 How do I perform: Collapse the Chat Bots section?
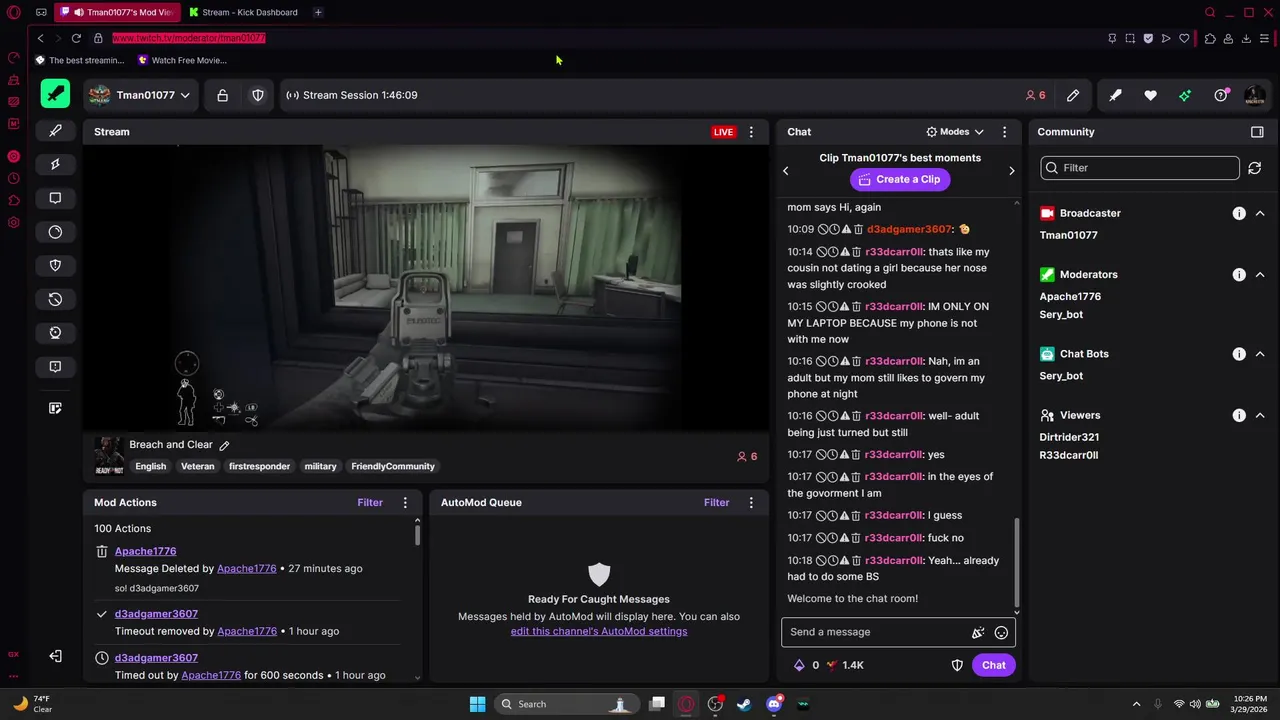coord(1260,354)
